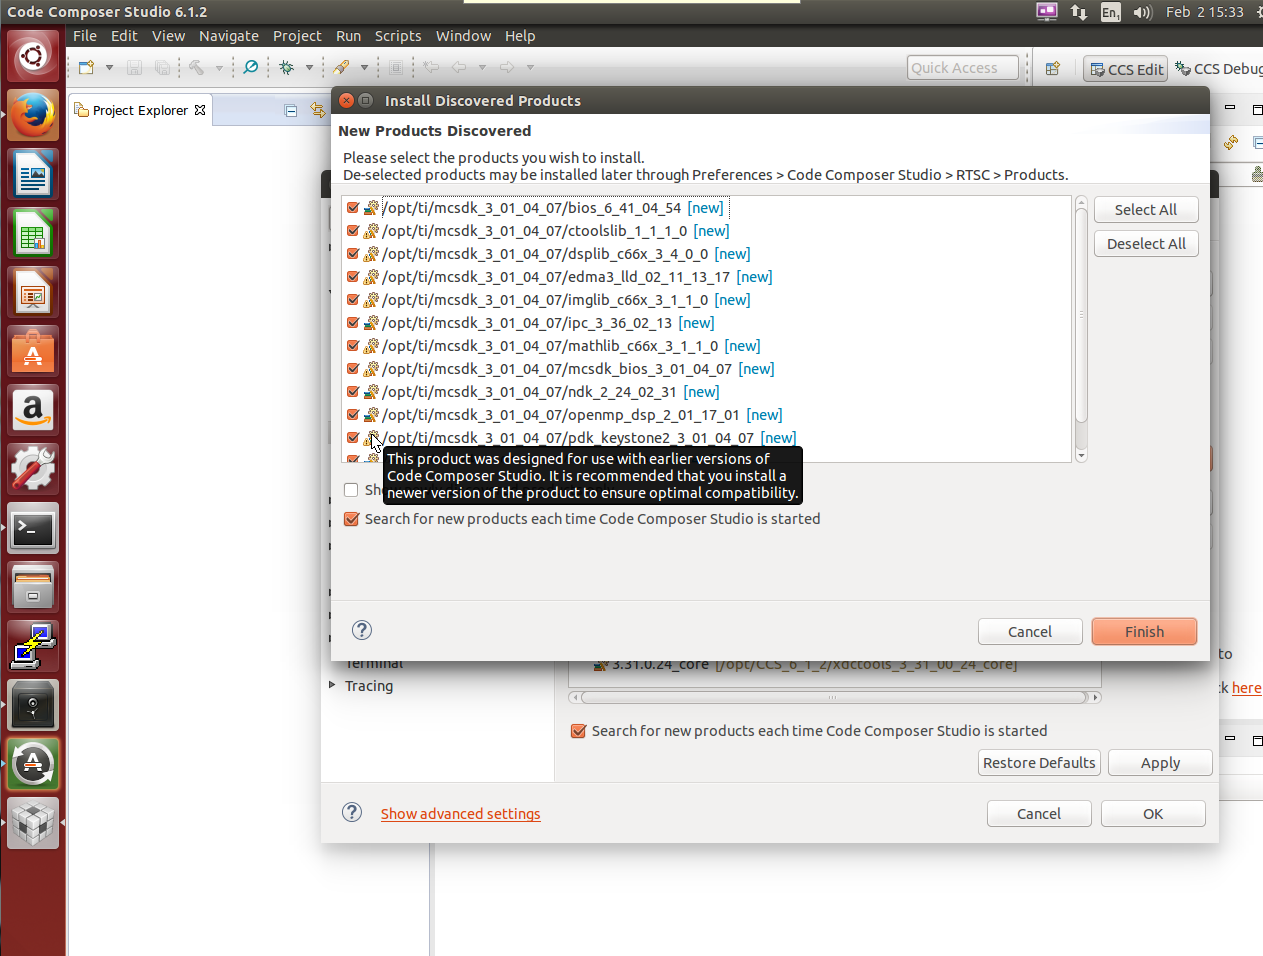
Task: Click the volume indicator in top panel
Action: 1143,12
